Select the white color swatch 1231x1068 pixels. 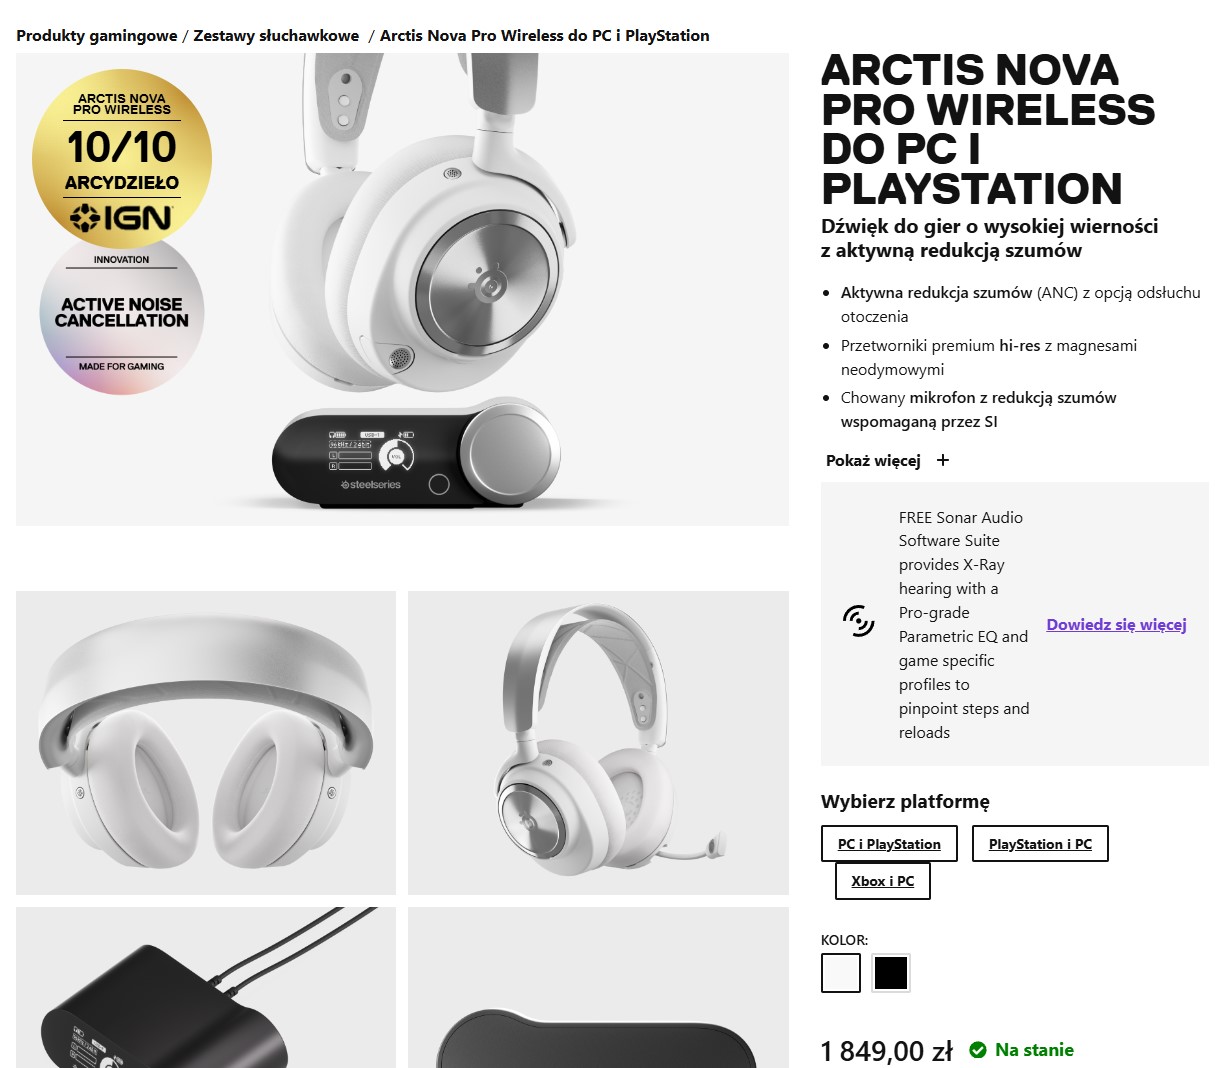tap(841, 973)
